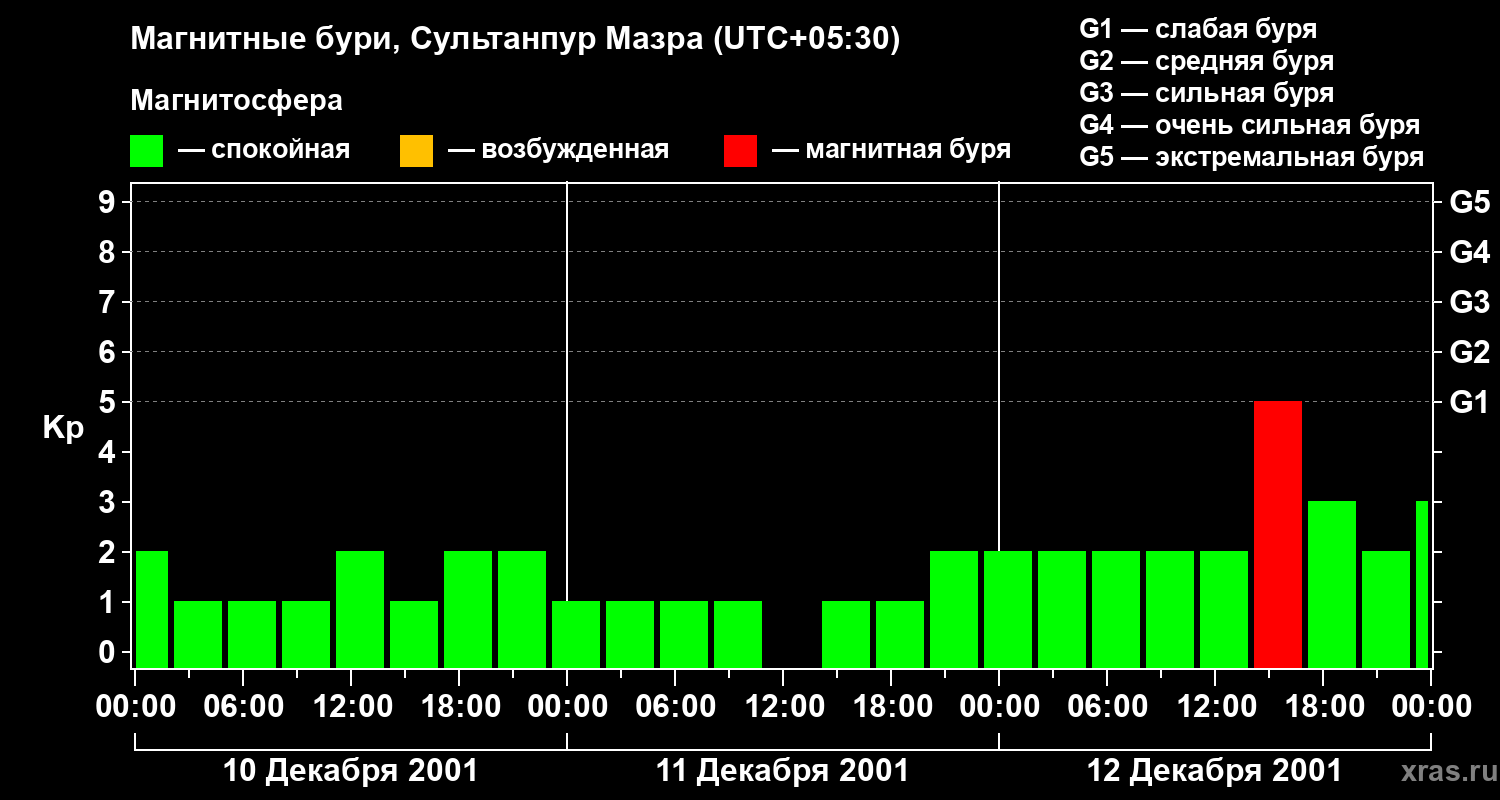Click the '12:00' time label for 11 Декабря

784,707
